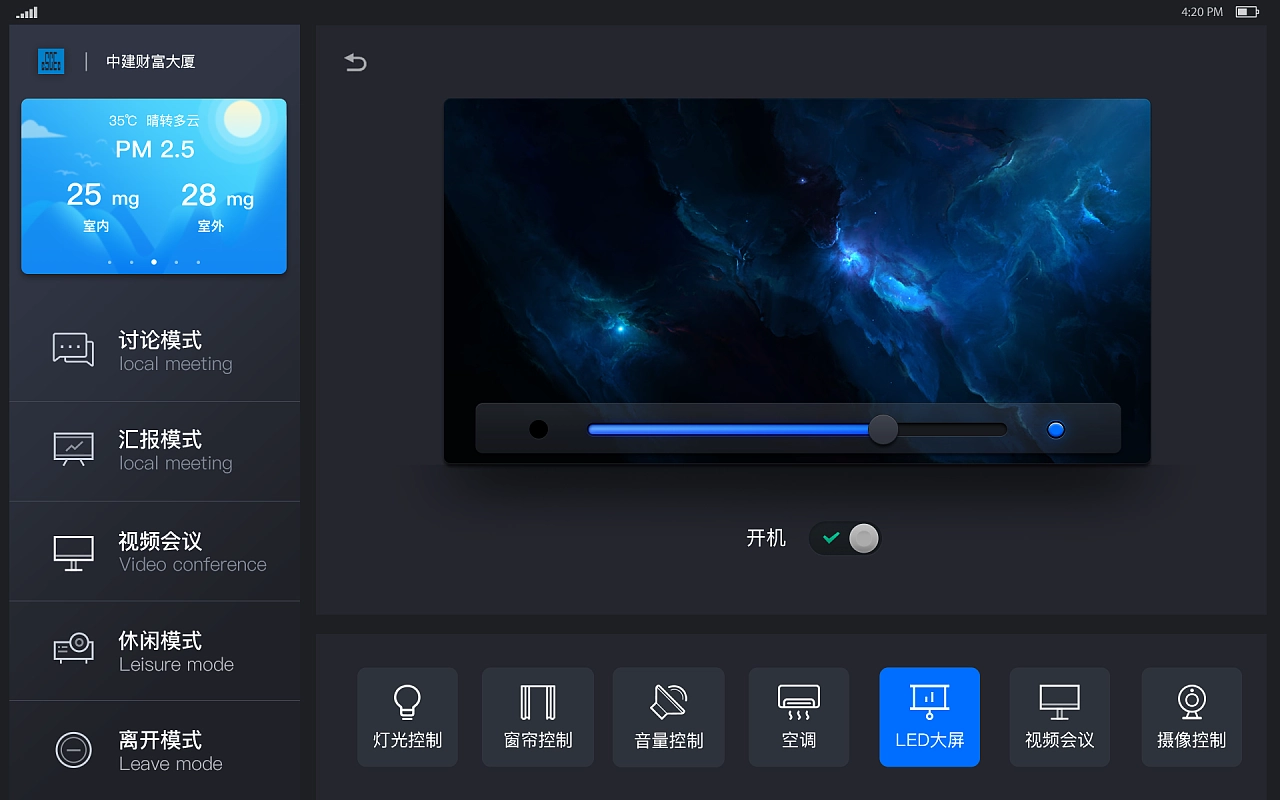Click the brightness slider handle
This screenshot has height=800, width=1280.
(883, 429)
